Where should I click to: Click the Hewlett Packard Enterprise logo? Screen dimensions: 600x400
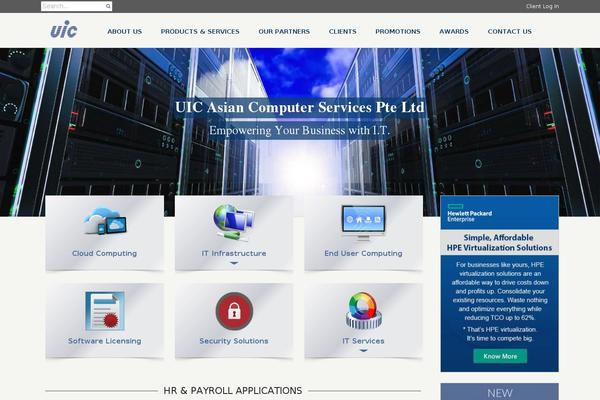(x=470, y=214)
